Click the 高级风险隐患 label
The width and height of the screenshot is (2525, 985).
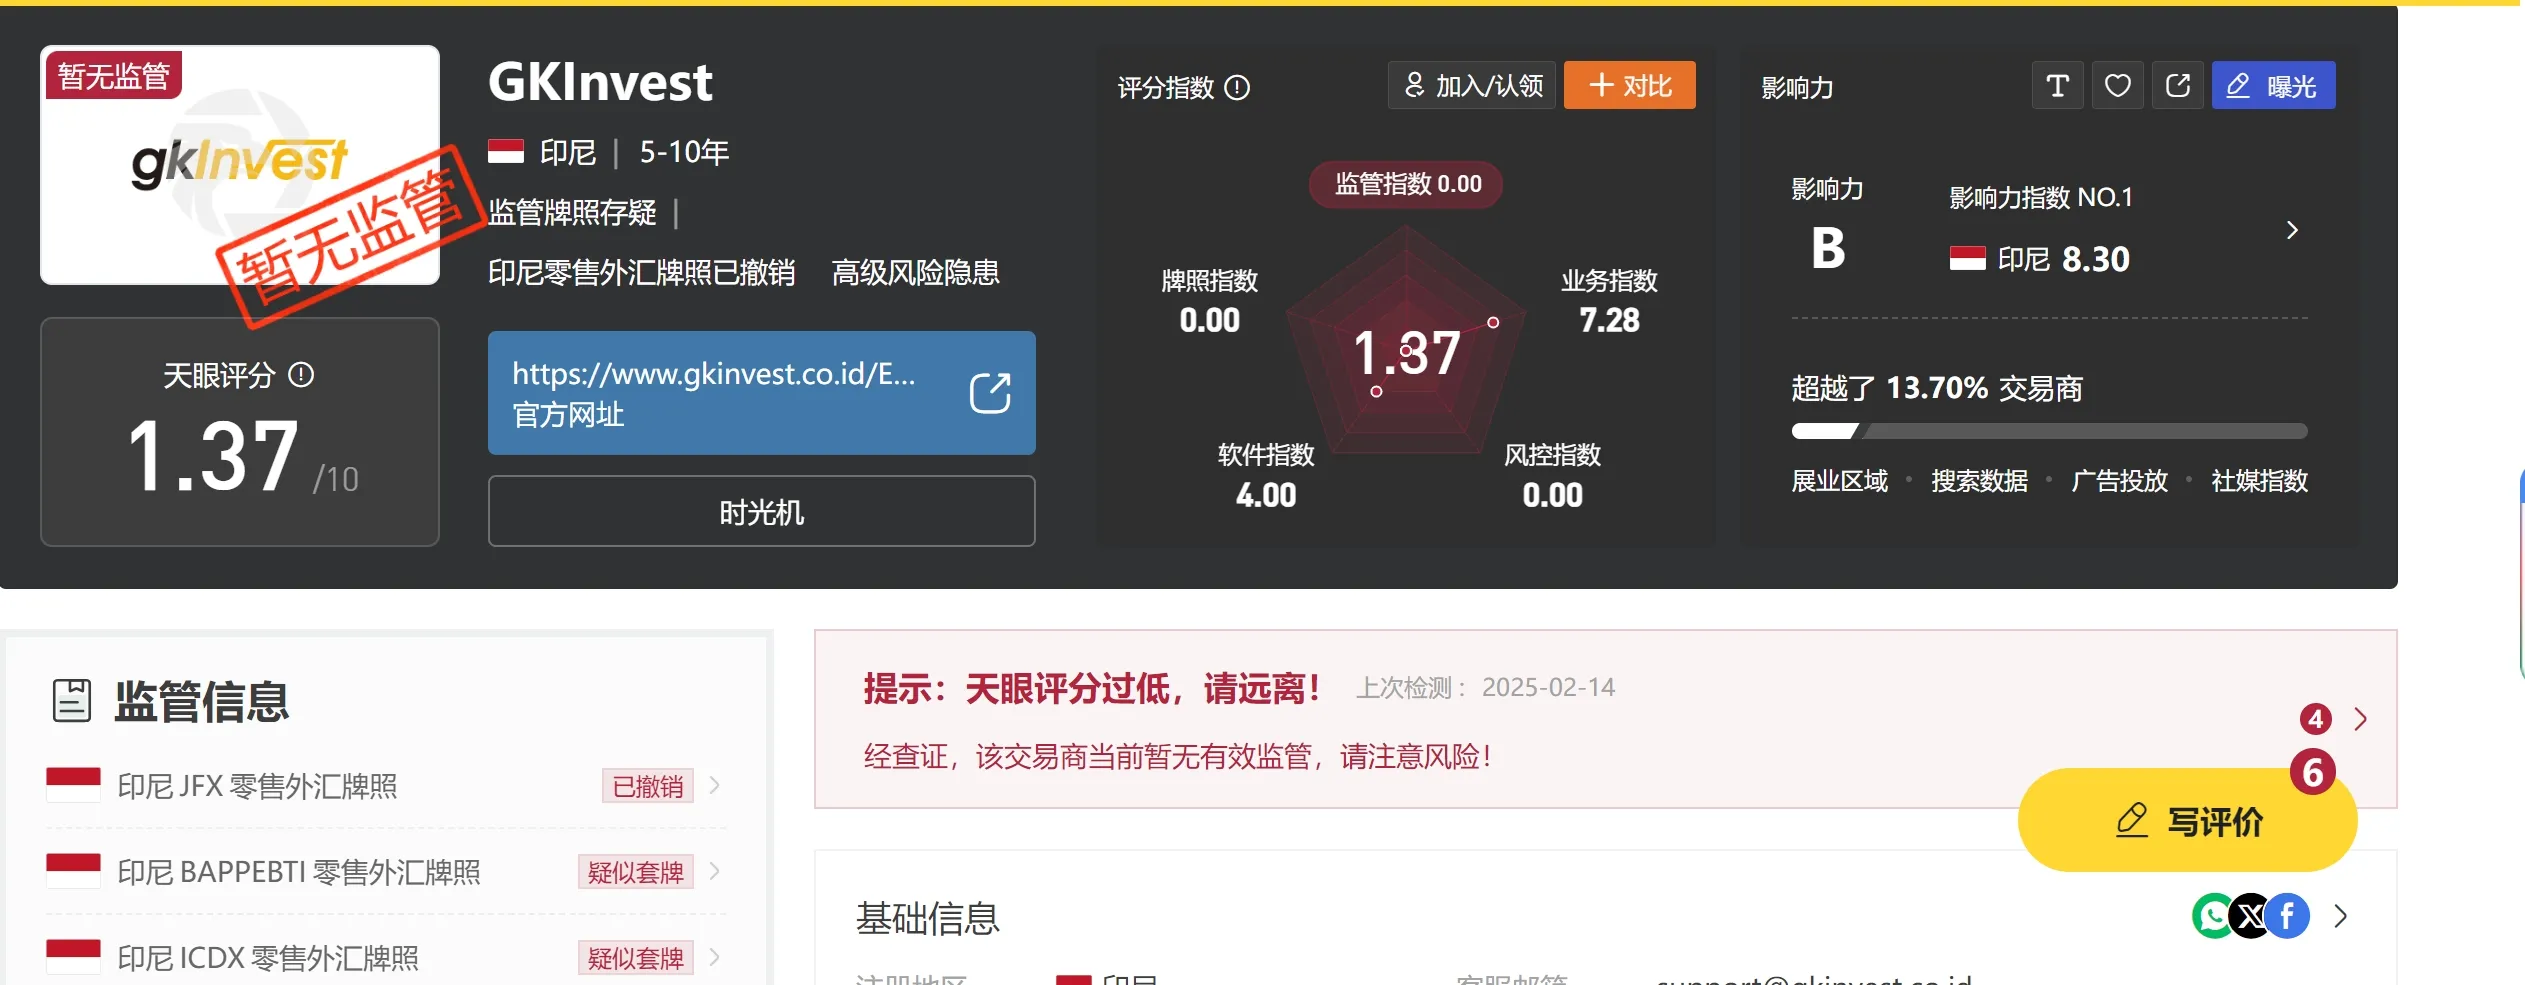(916, 272)
